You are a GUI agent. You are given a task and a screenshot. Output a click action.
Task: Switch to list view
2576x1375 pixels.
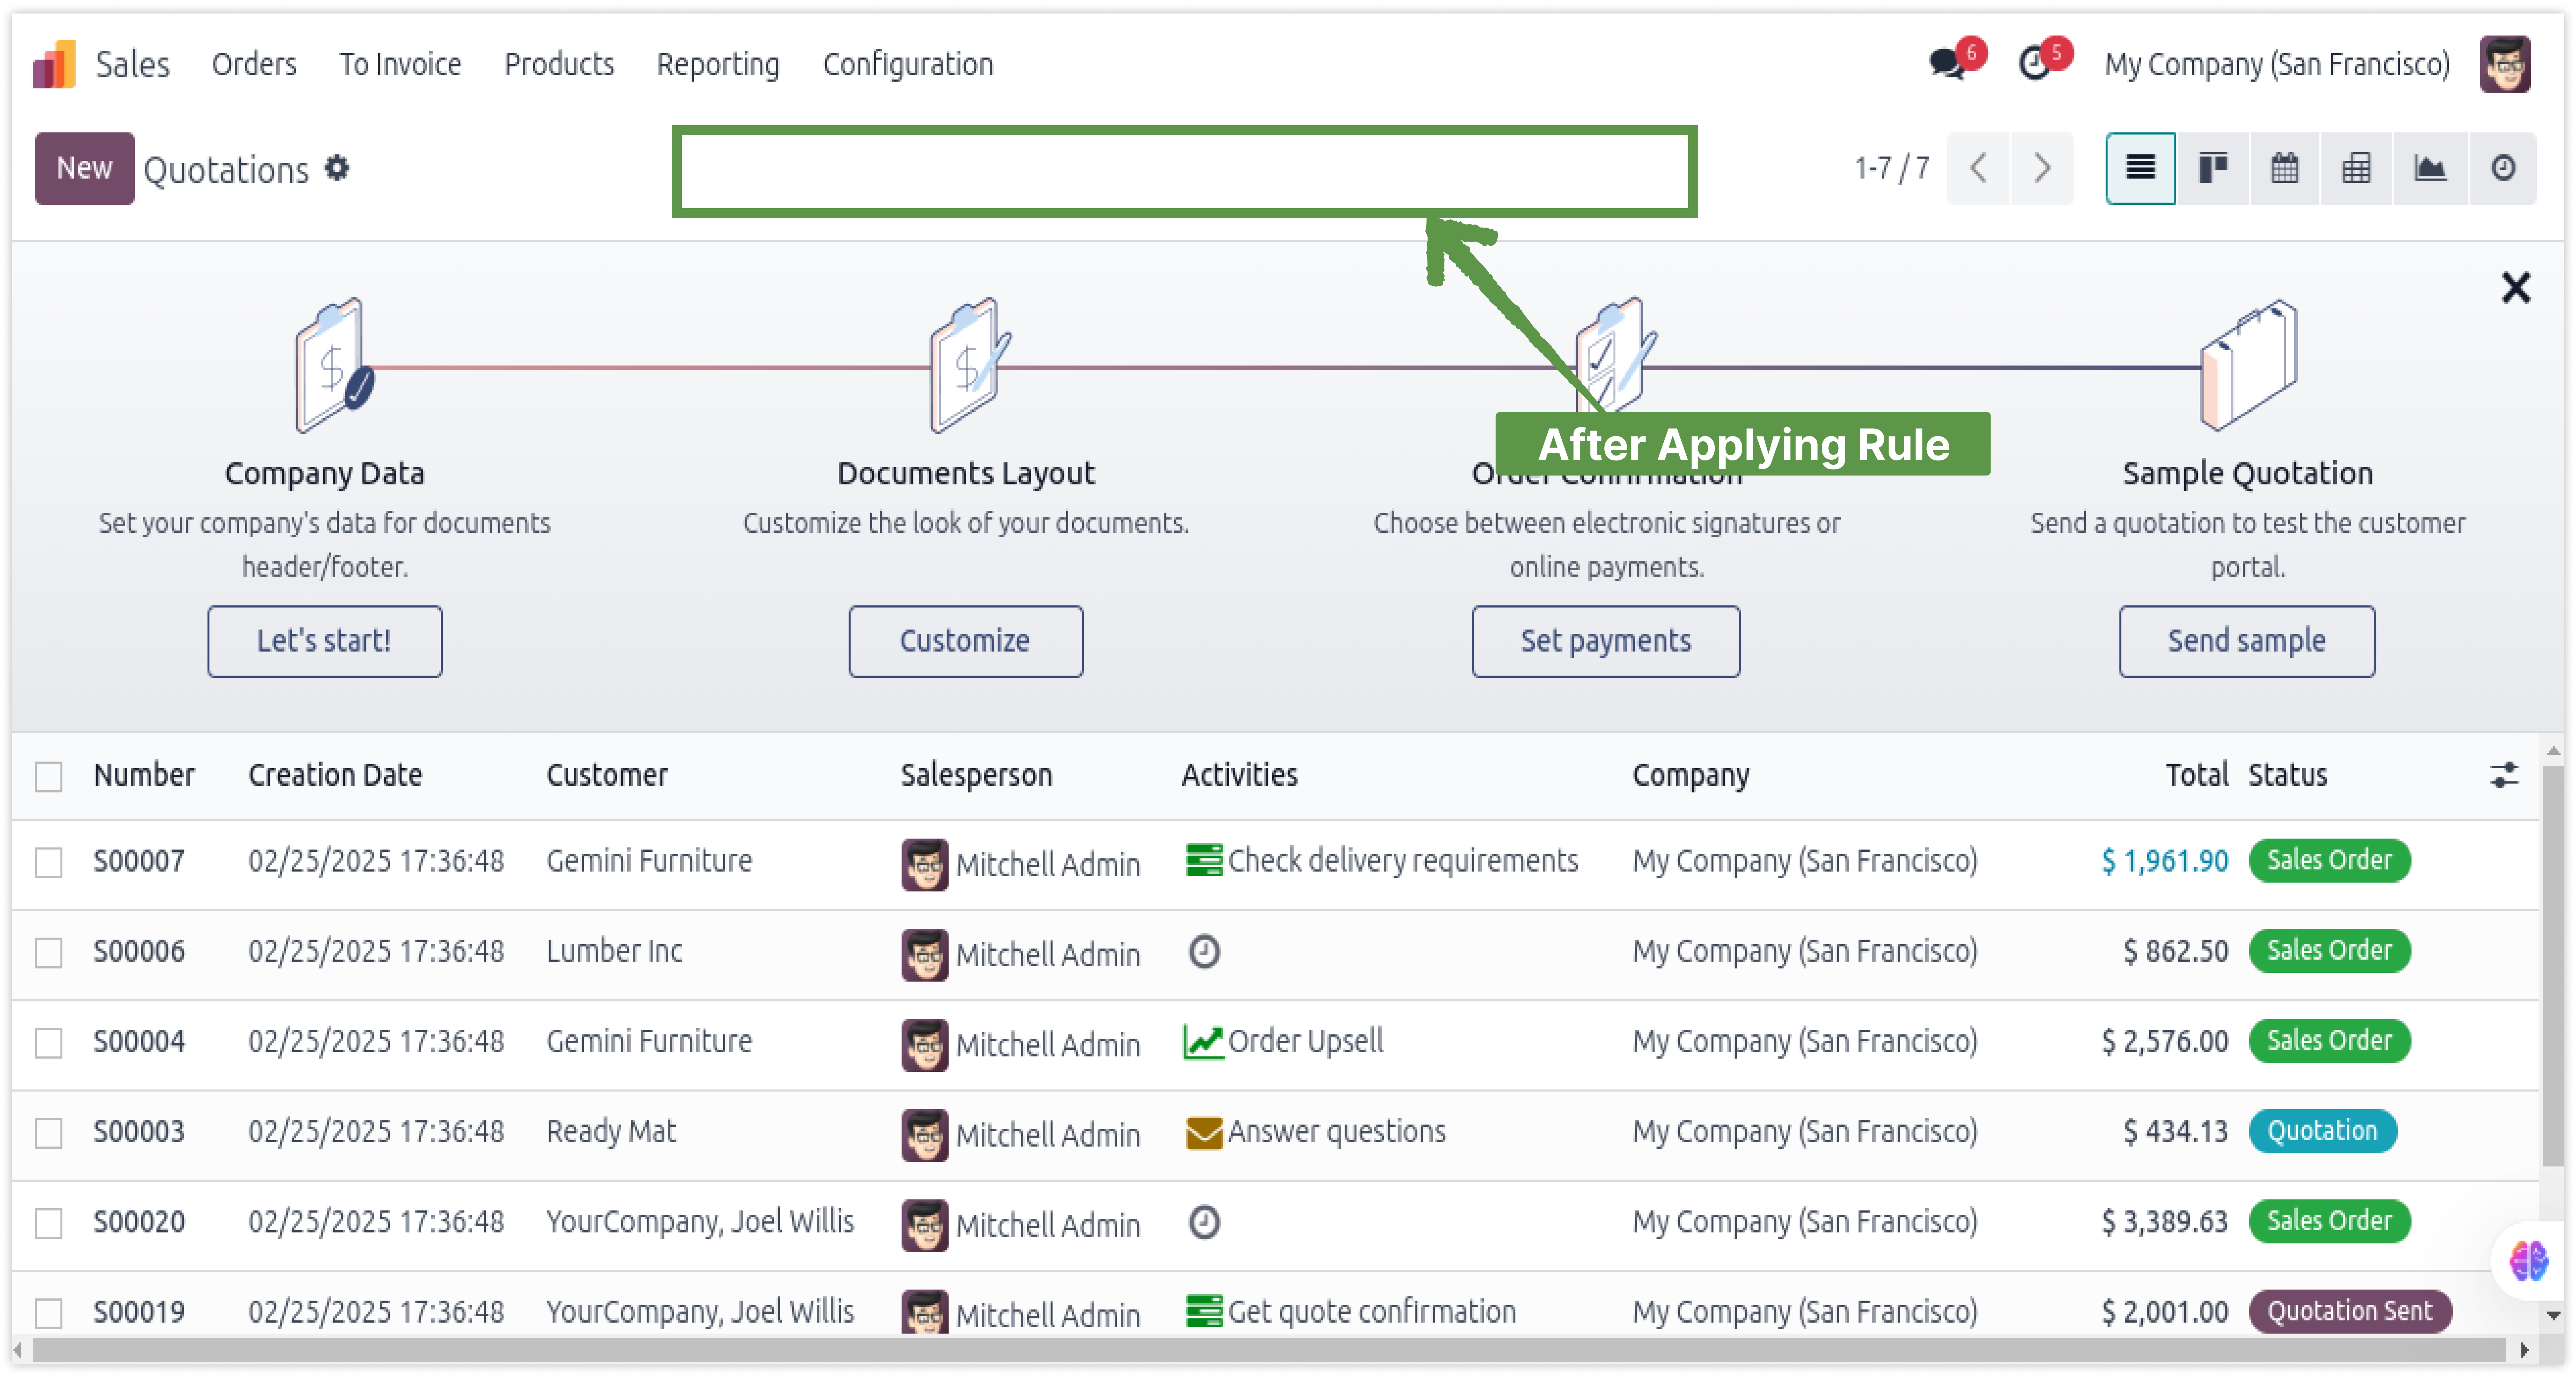(2140, 168)
